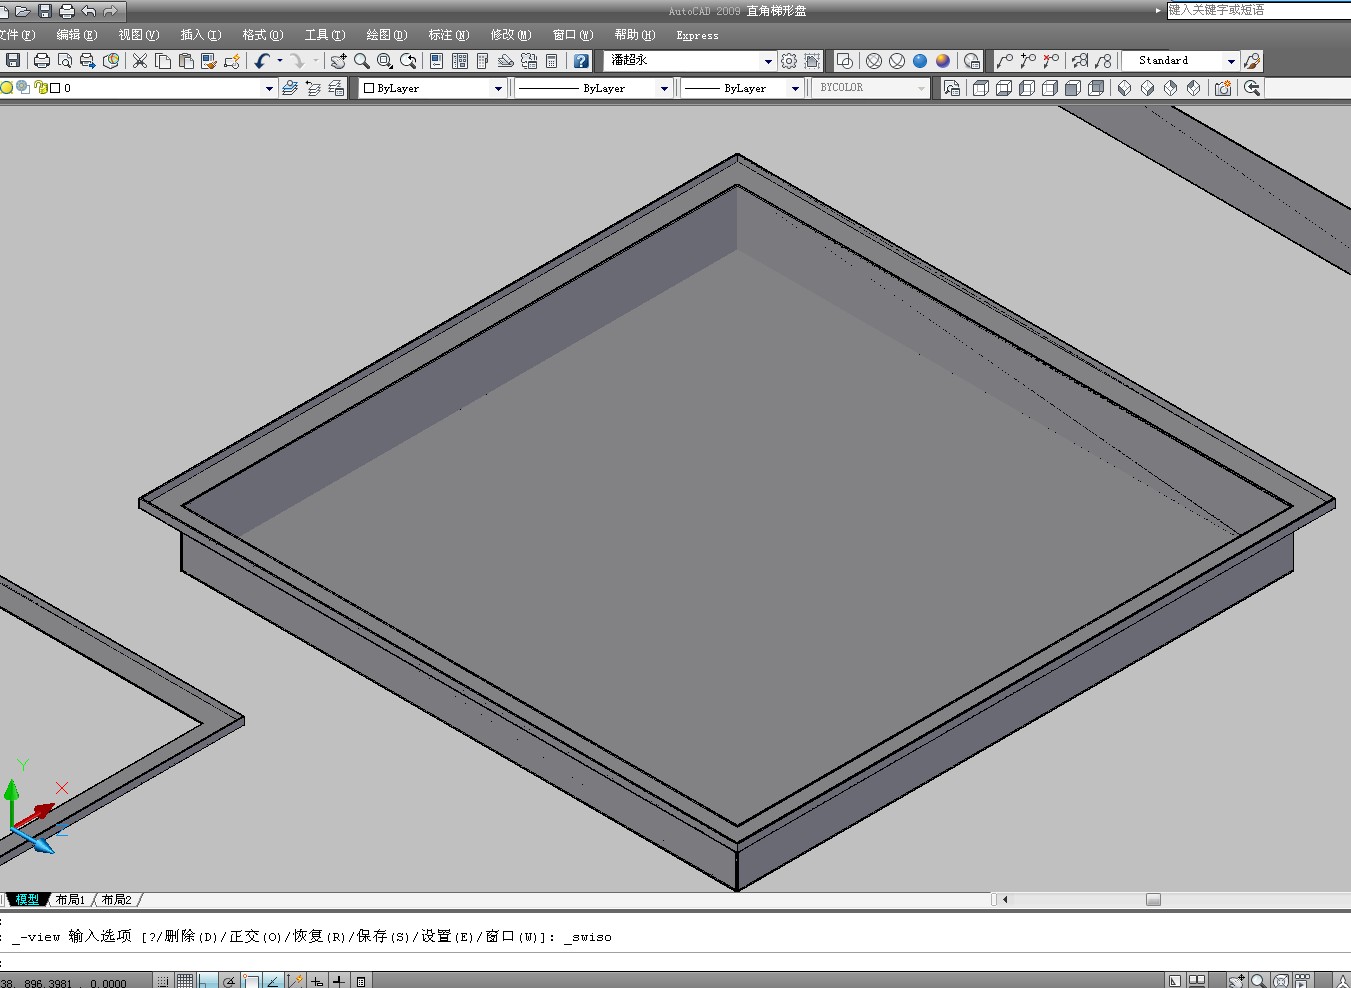This screenshot has height=988, width=1351.
Task: Click the Undo arrow in the standard toolbar
Action: (262, 61)
